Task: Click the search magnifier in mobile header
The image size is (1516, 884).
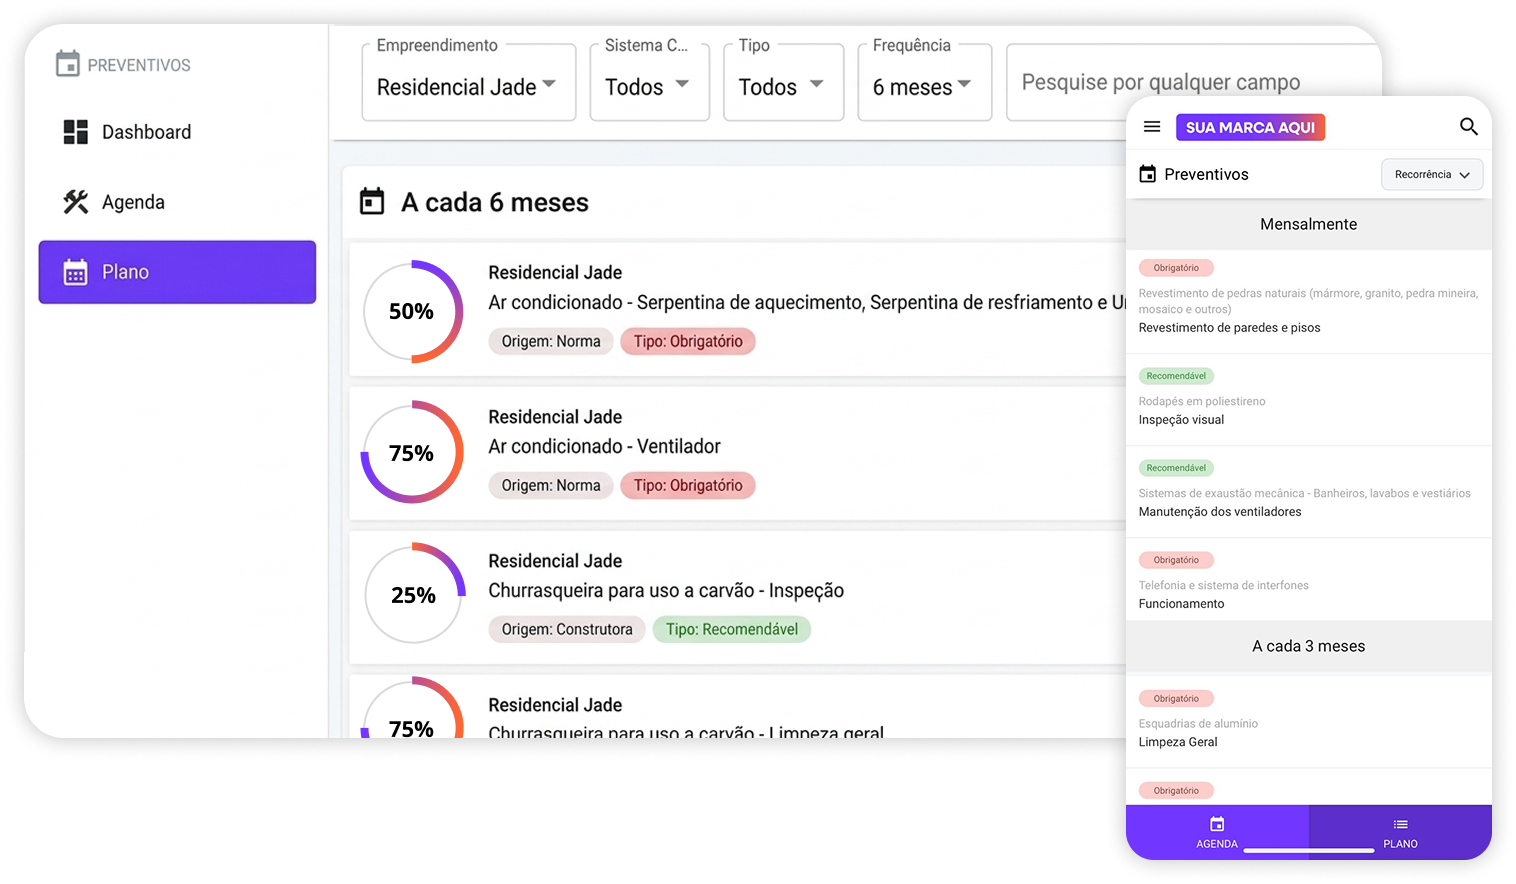Action: pyautogui.click(x=1468, y=127)
